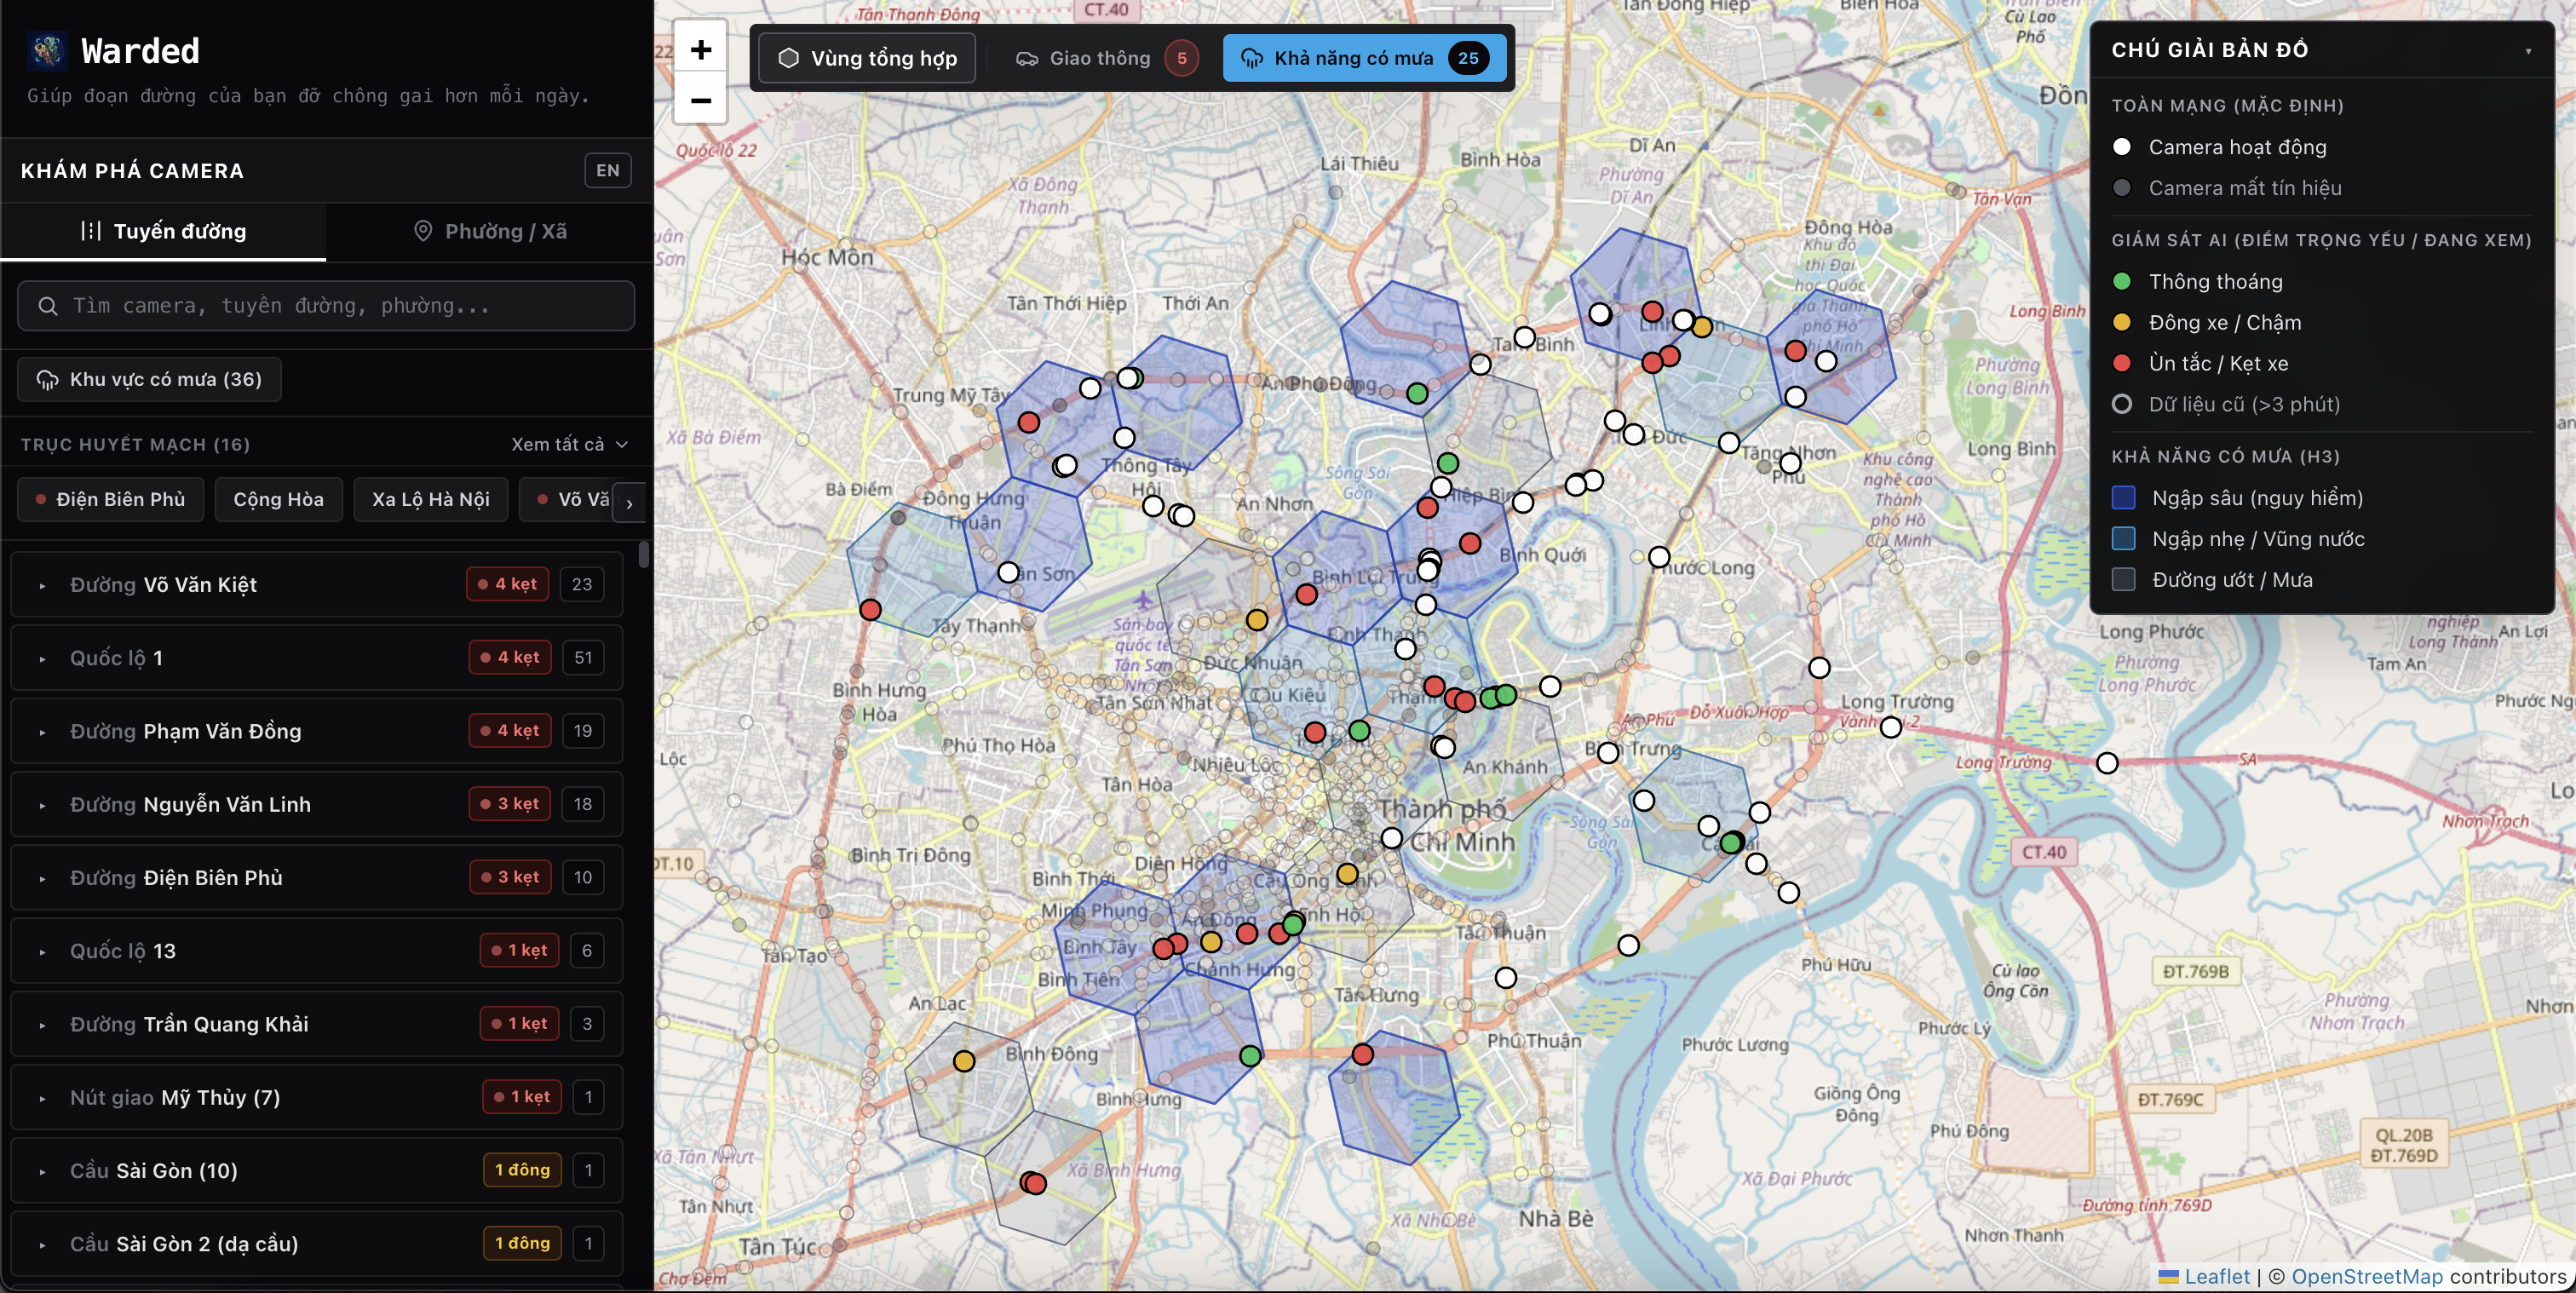Zoom in the map with plus button

[x=701, y=49]
